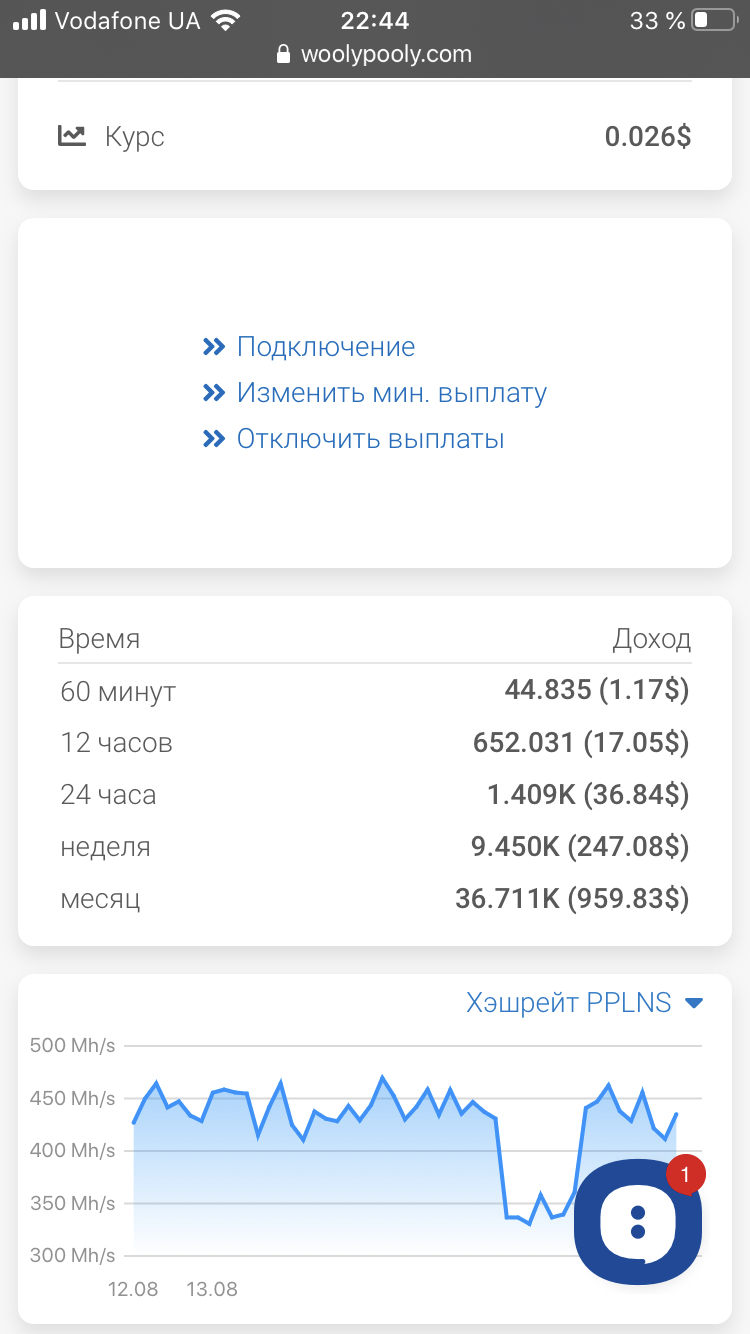Tap the Wi-Fi icon in status bar

tap(226, 20)
